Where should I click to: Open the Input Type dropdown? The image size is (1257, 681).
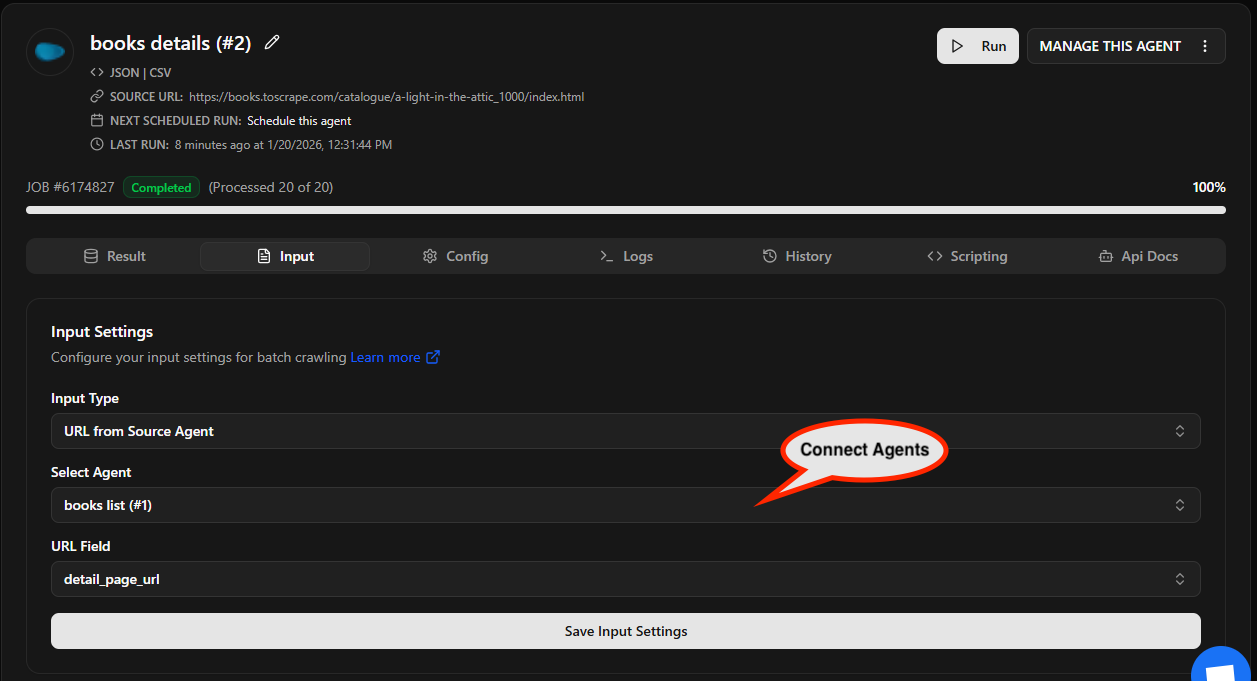pos(625,431)
